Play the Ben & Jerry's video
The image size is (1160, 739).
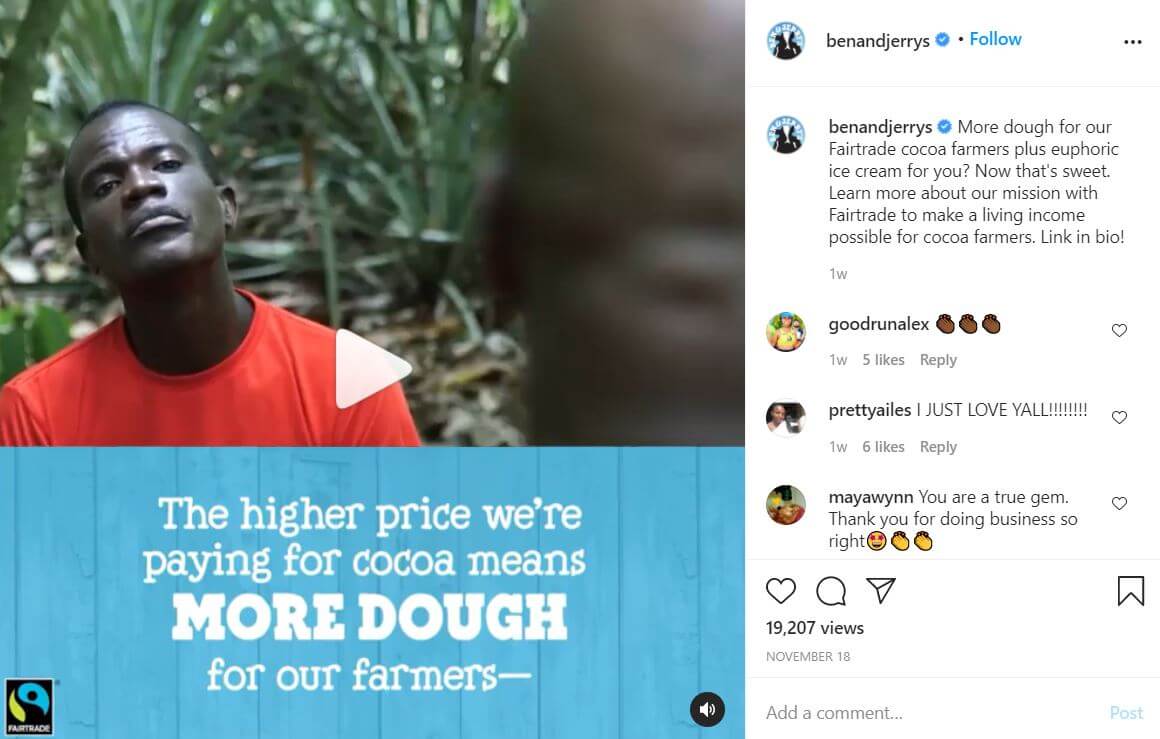372,368
